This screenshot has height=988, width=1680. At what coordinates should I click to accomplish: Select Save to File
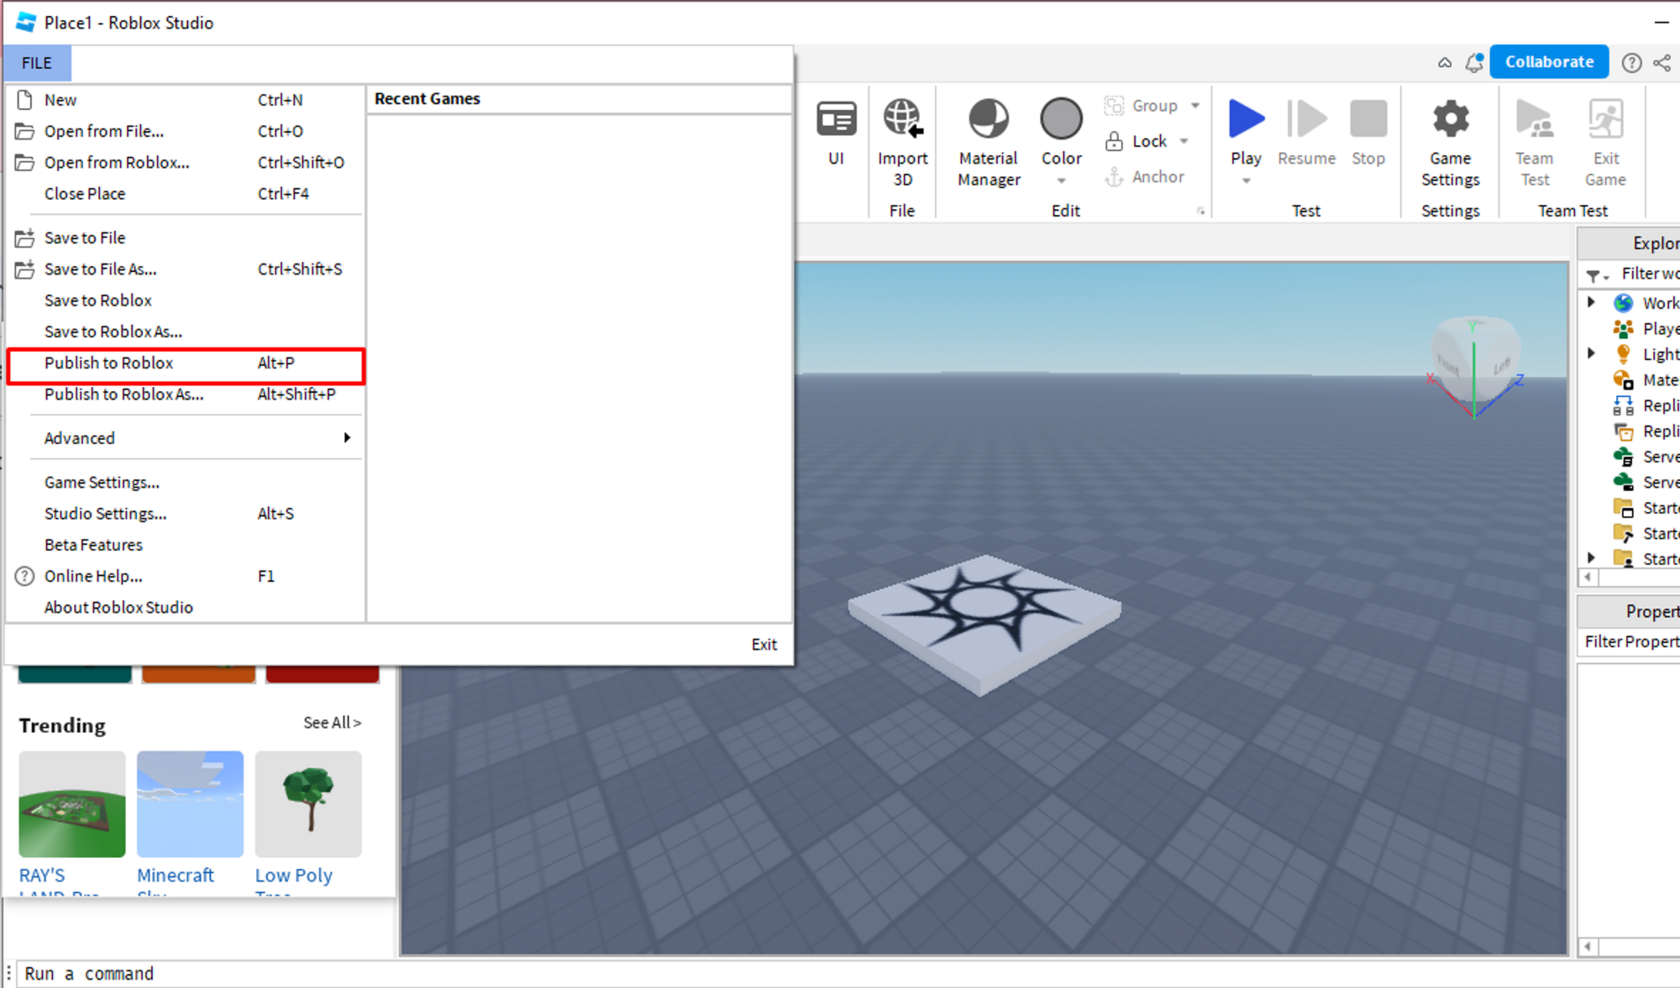pos(185,238)
